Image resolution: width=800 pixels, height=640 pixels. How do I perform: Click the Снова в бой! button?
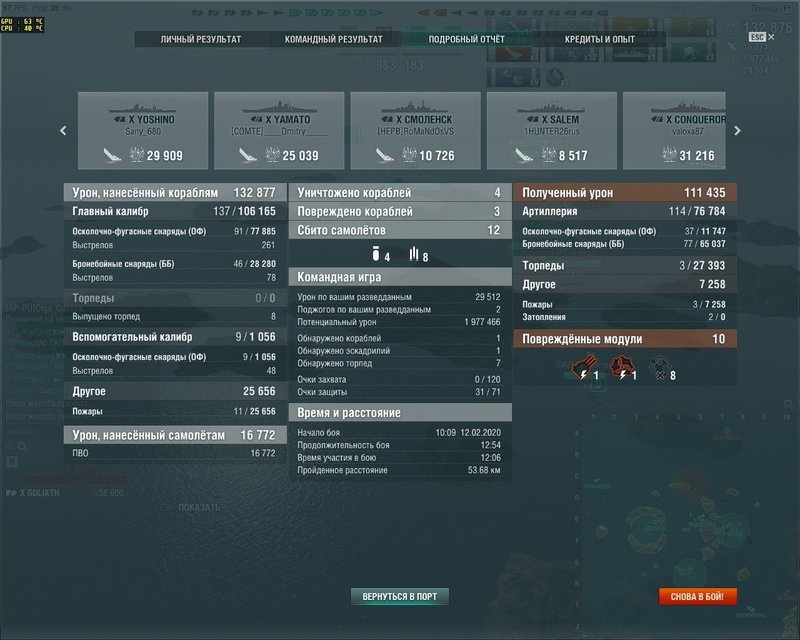coord(697,596)
